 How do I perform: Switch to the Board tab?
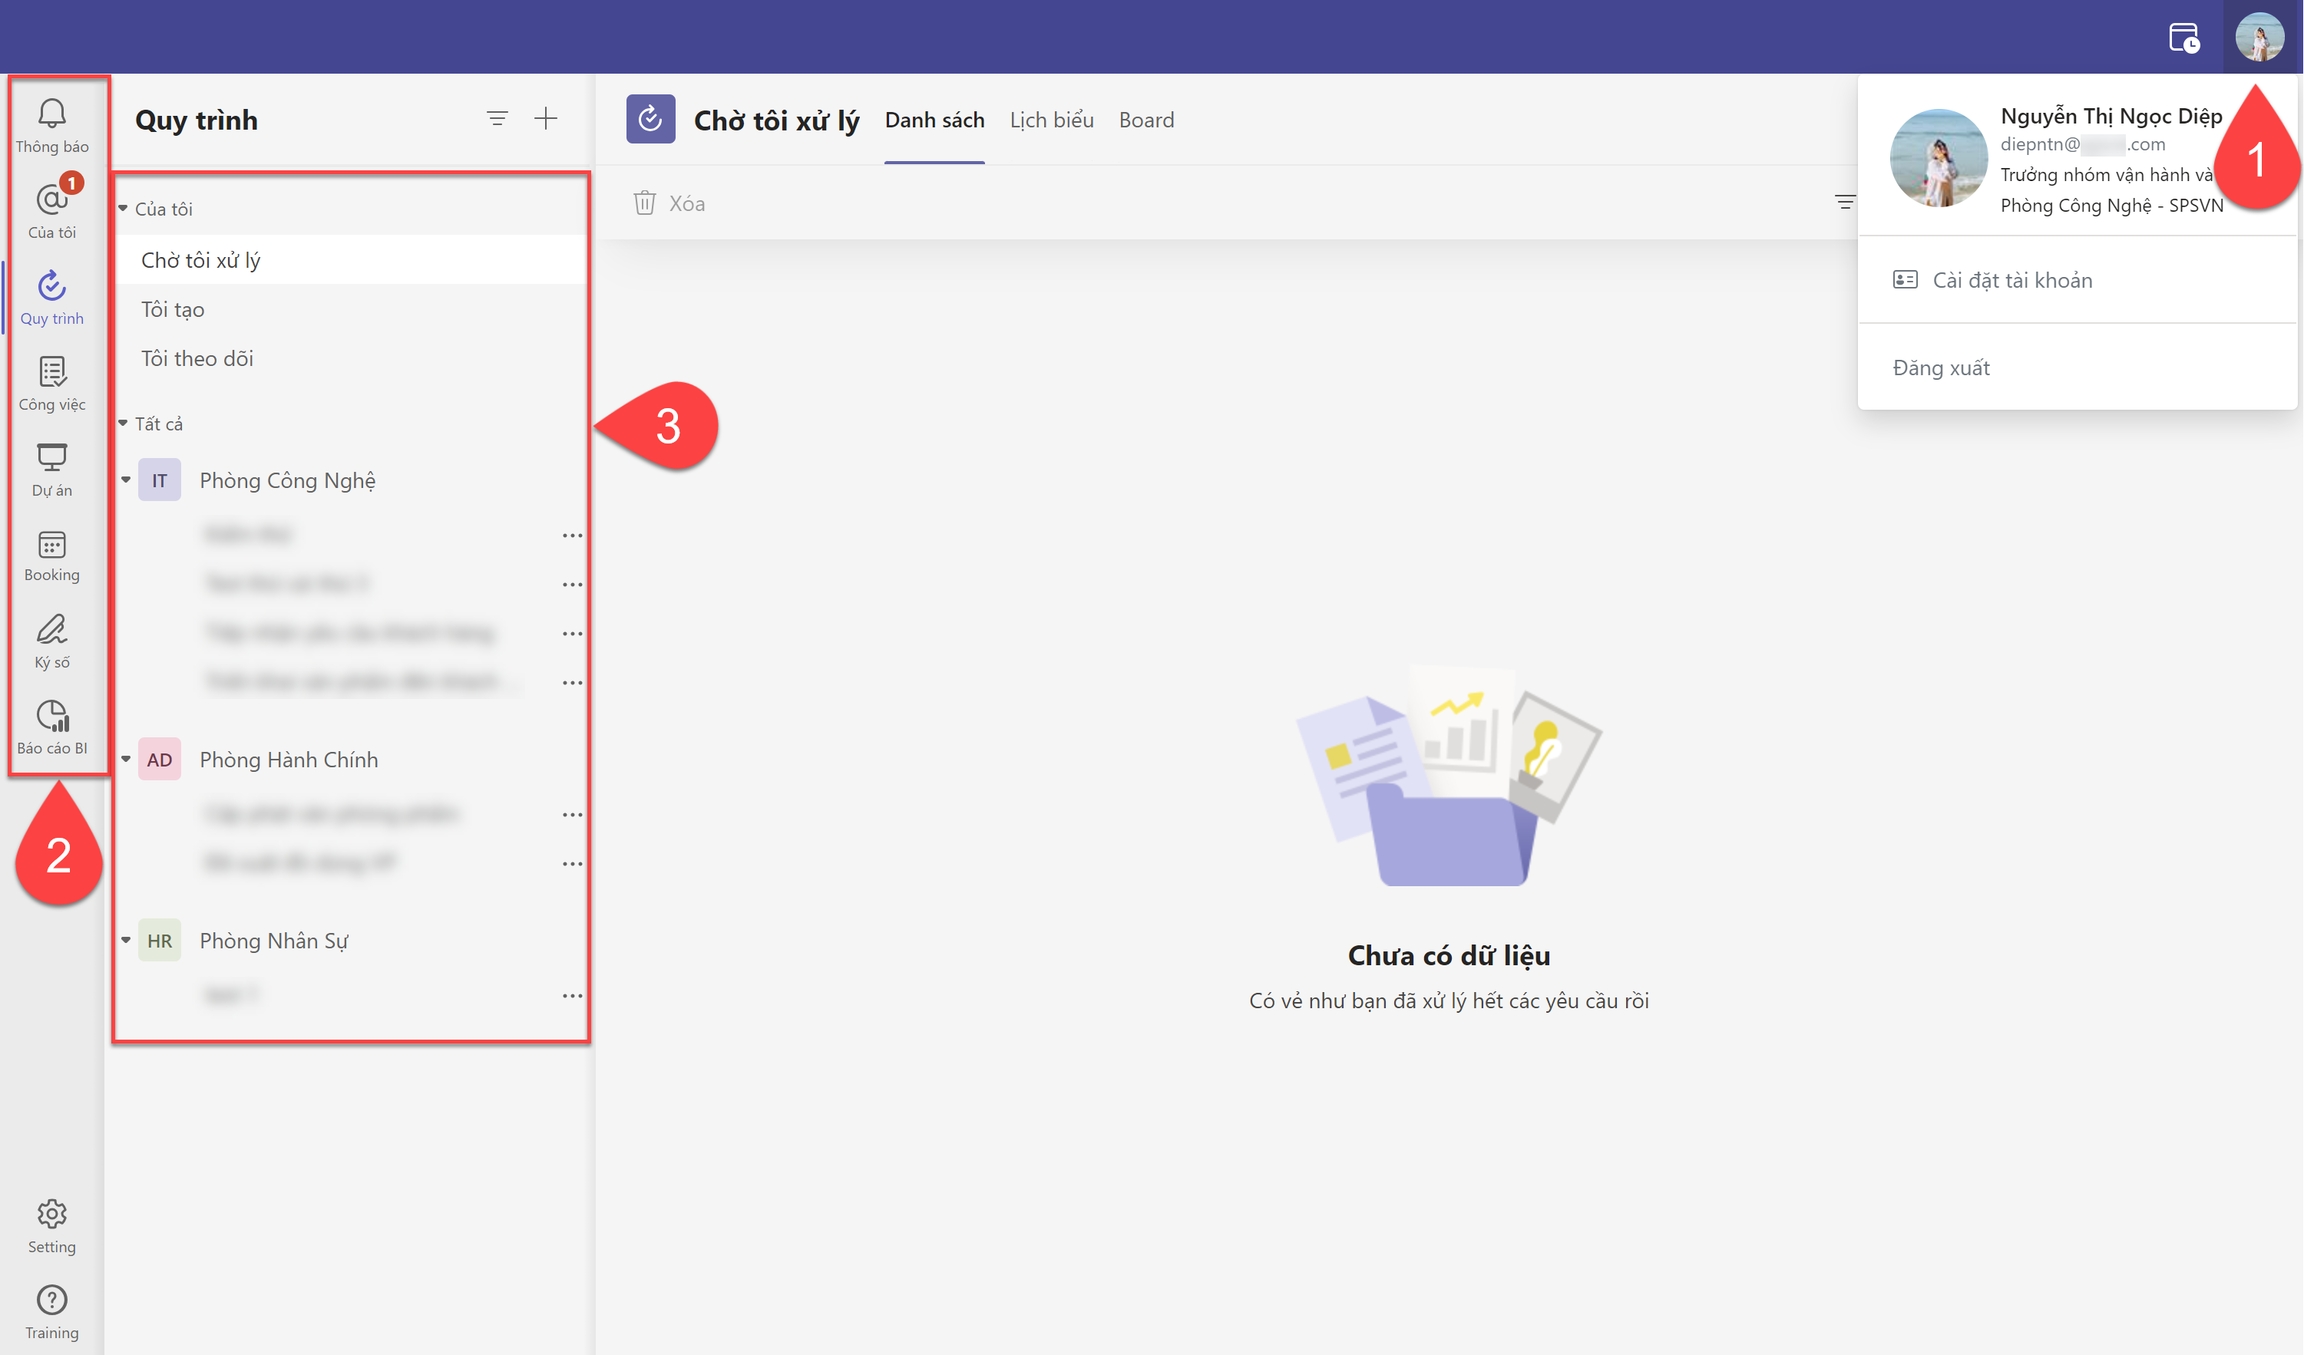click(1146, 120)
